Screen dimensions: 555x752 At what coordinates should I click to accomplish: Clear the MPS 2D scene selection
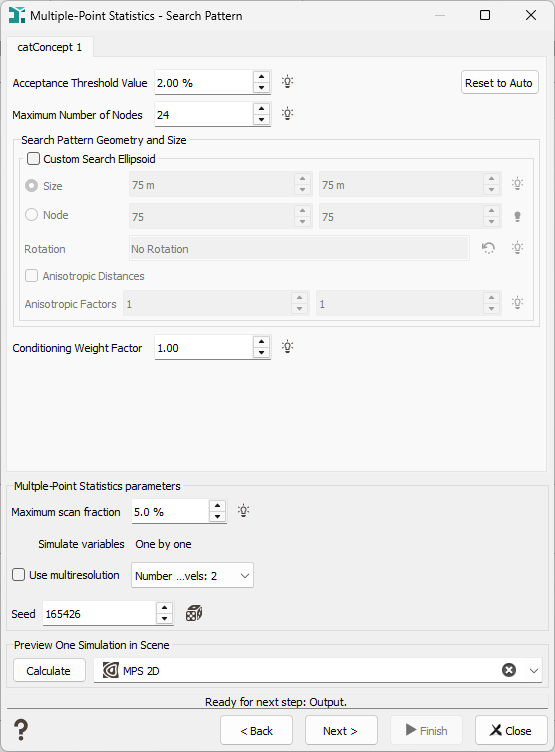[509, 670]
